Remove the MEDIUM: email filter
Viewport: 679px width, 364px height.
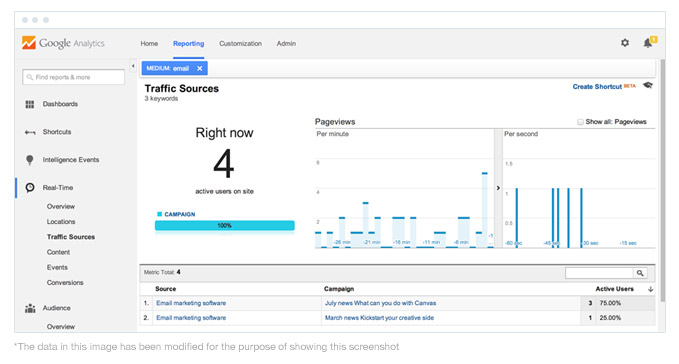pyautogui.click(x=200, y=68)
